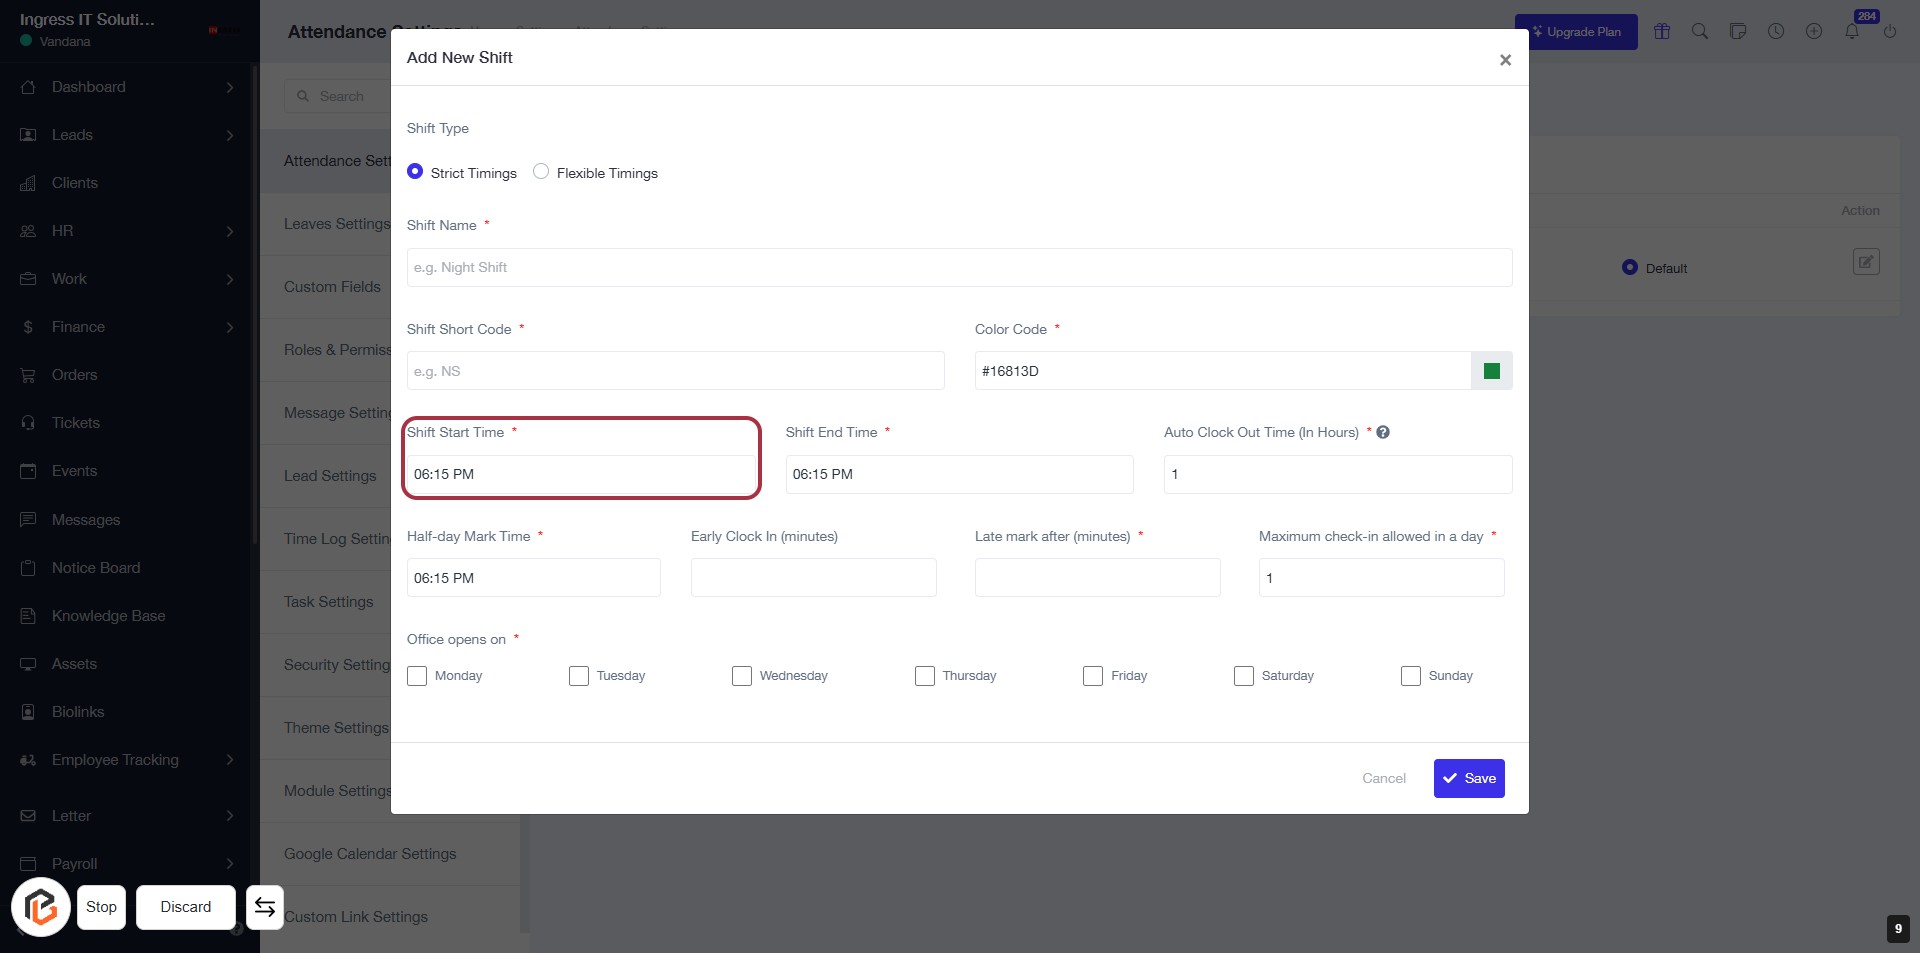The width and height of the screenshot is (1920, 953).
Task: Open the green color code swatch
Action: tap(1491, 371)
